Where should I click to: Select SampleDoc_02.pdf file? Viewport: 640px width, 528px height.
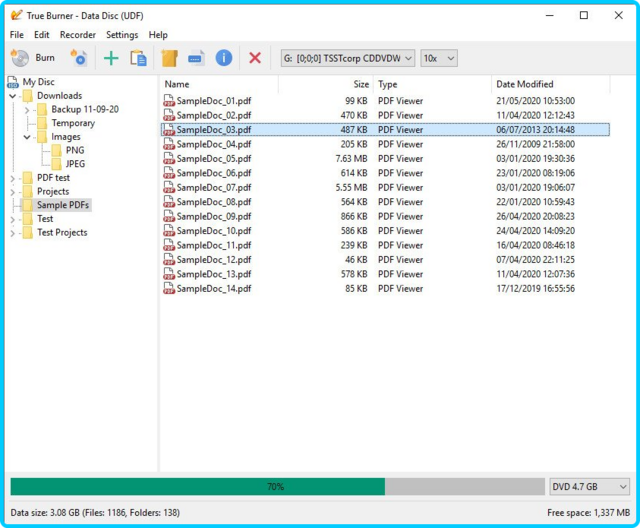214,115
